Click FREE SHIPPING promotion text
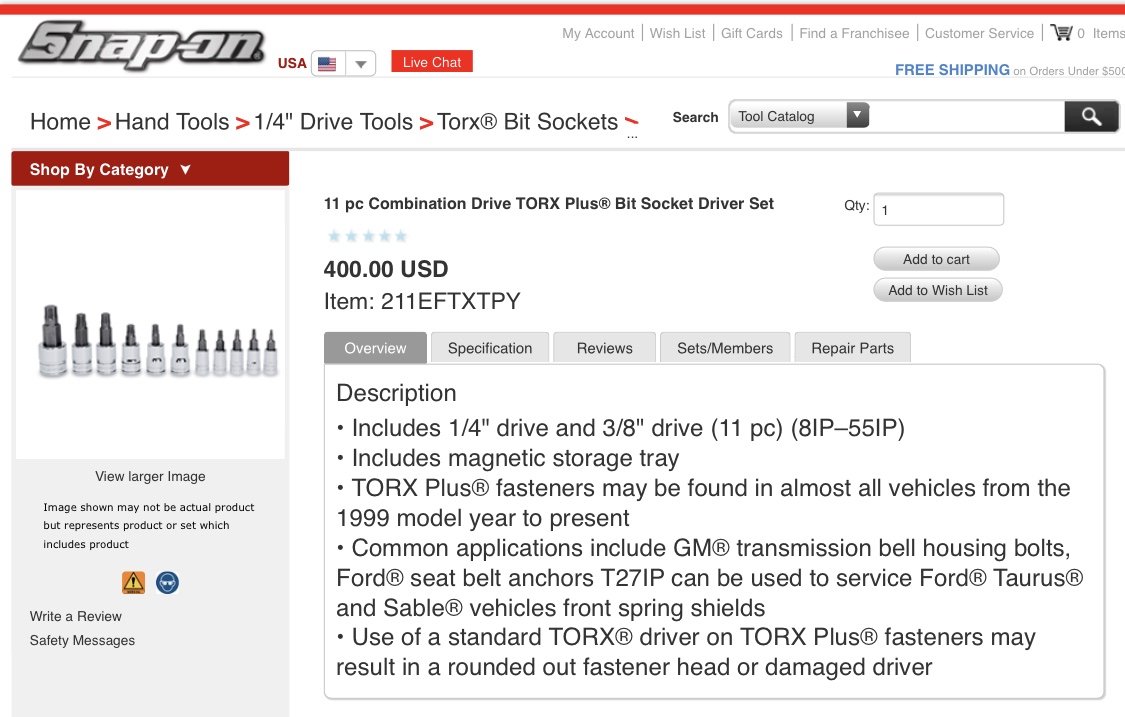This screenshot has height=717, width=1125. tap(952, 70)
